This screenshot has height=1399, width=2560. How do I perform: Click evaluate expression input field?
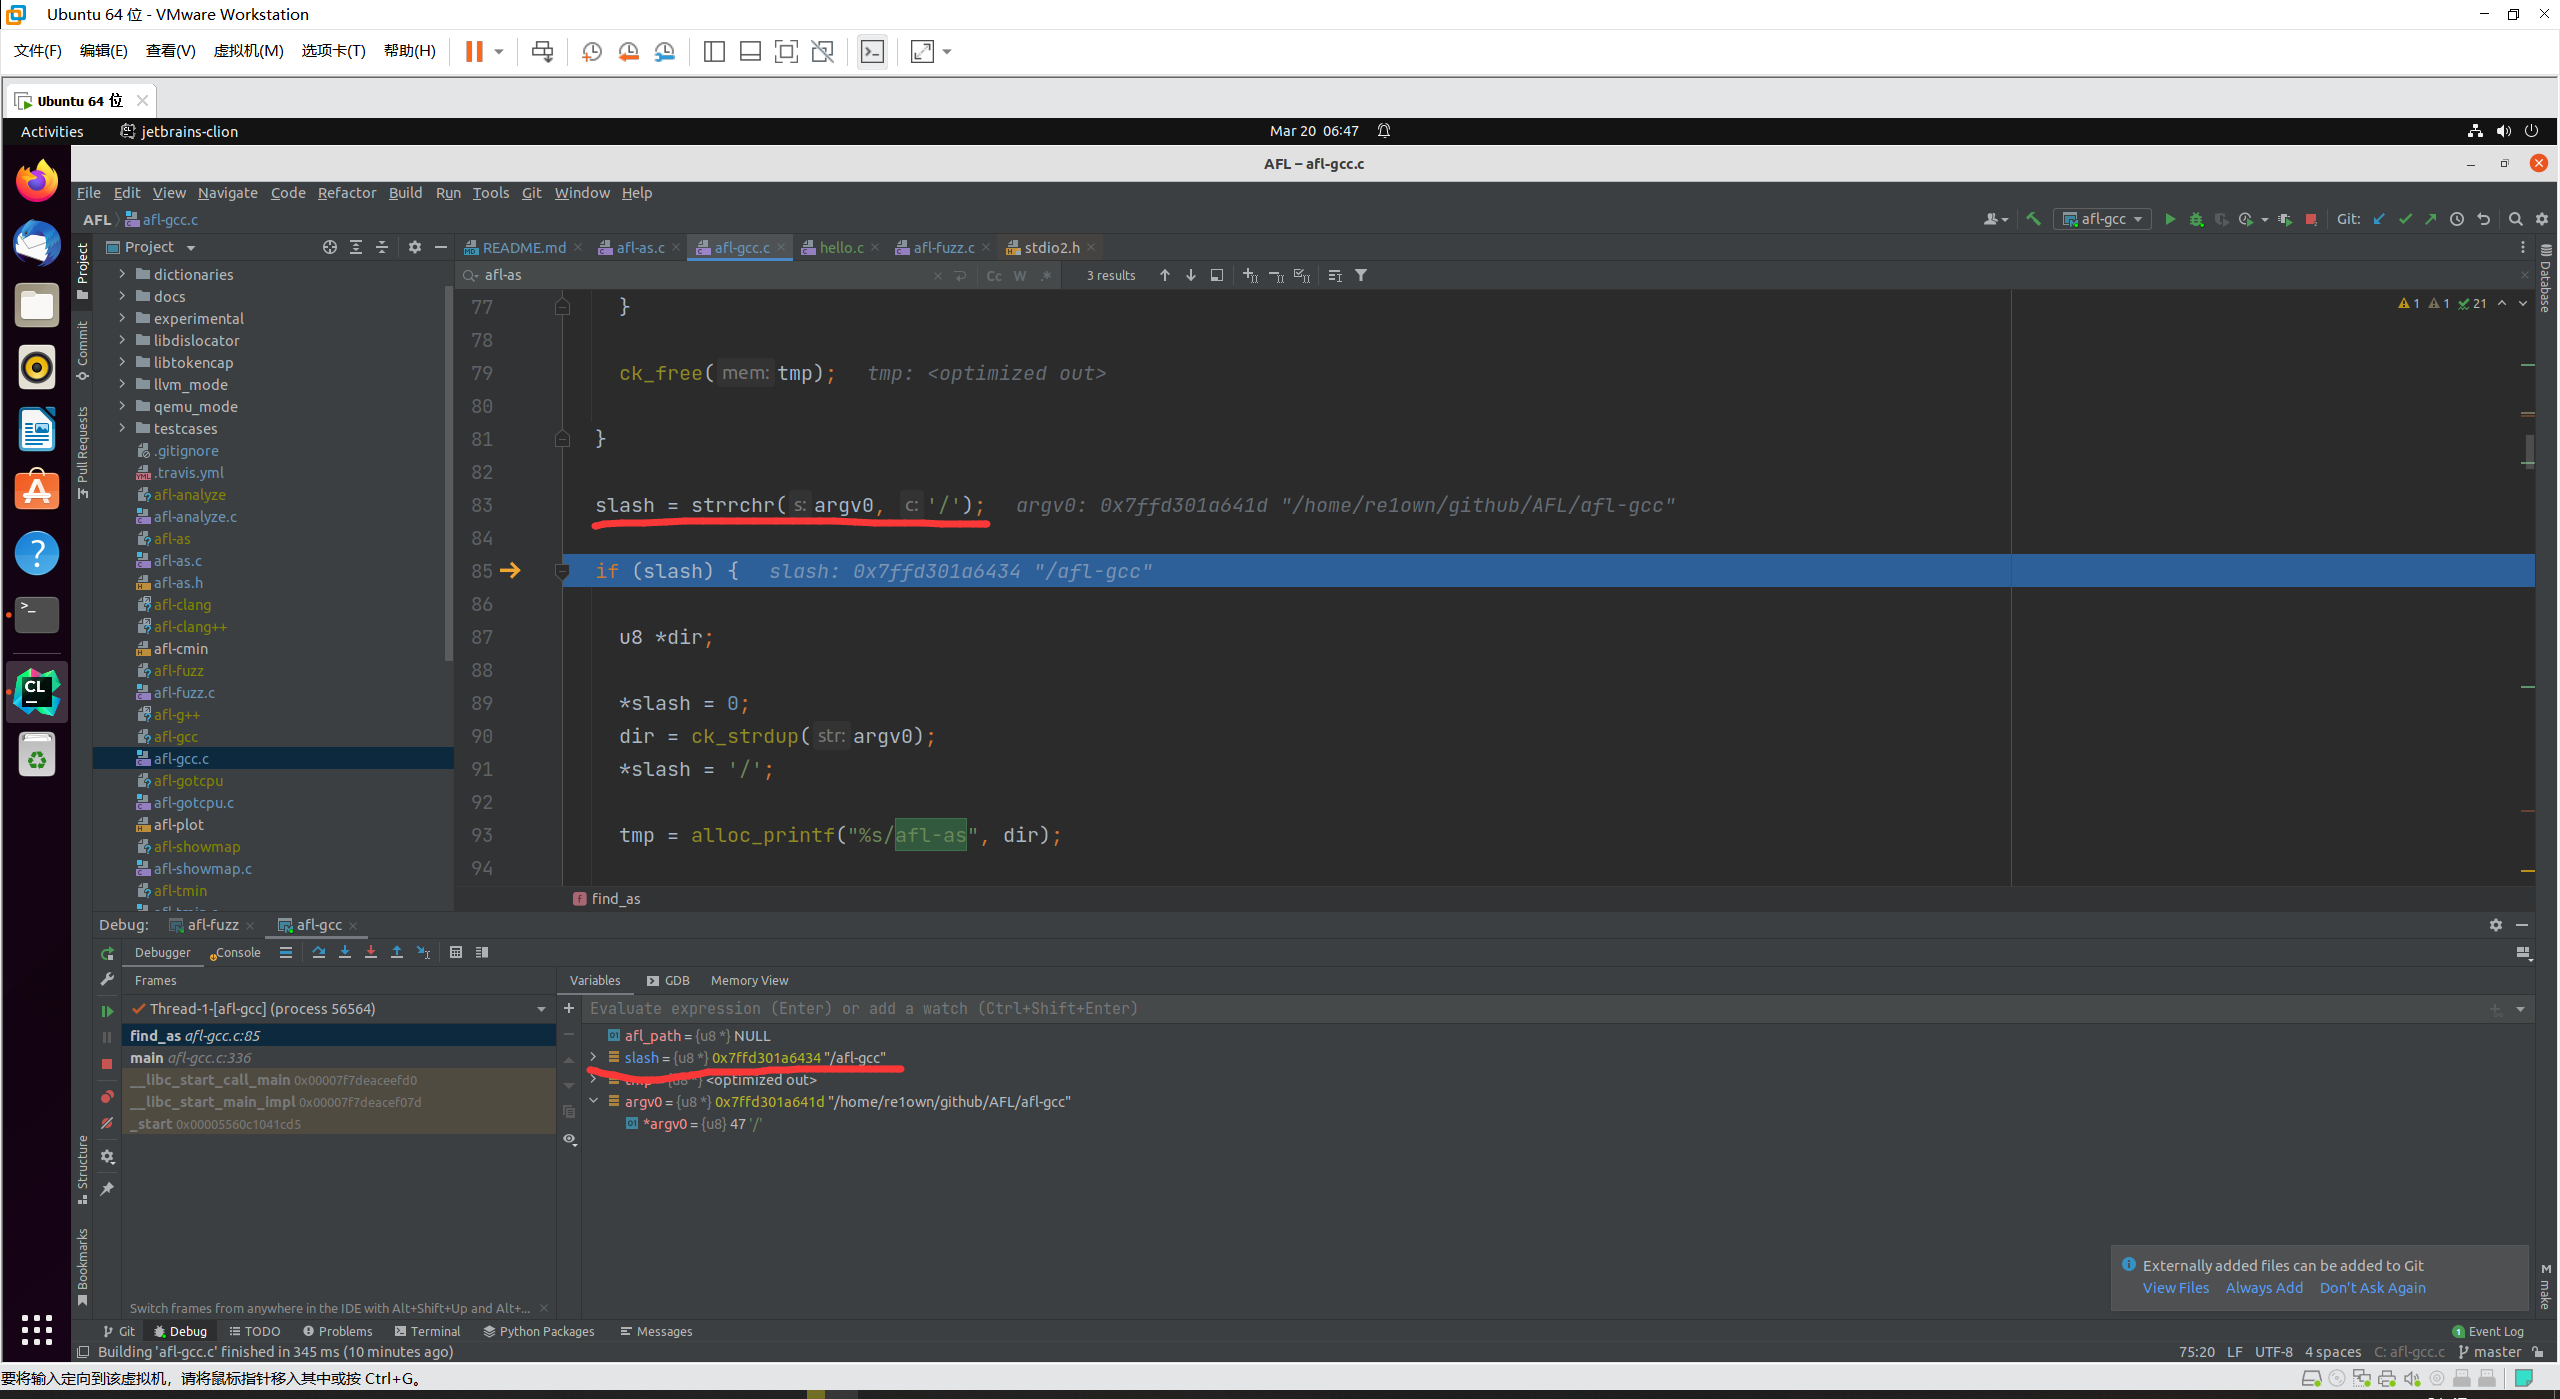coord(1530,1008)
